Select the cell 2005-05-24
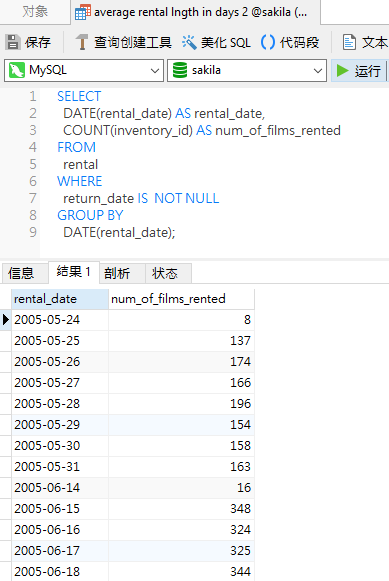 pos(60,319)
